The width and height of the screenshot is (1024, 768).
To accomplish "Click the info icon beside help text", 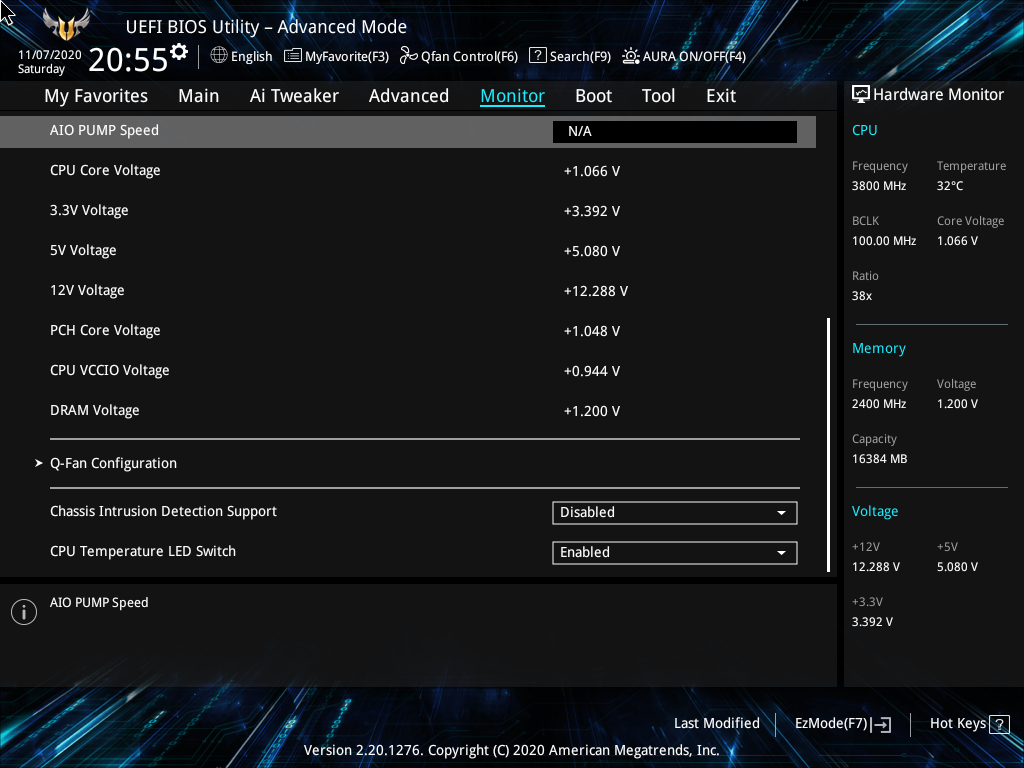I will (x=24, y=612).
